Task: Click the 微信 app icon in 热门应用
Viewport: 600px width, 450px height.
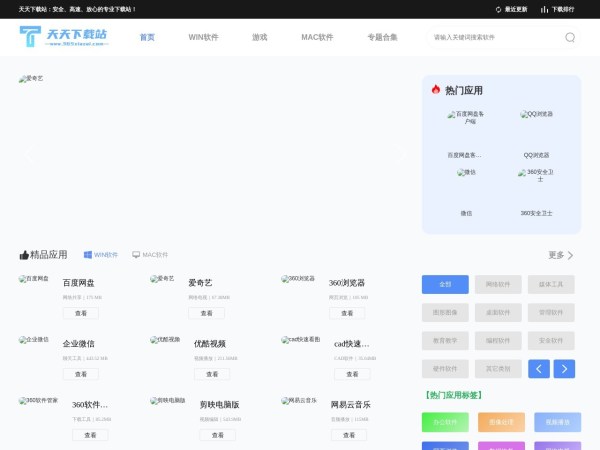Action: pyautogui.click(x=466, y=173)
